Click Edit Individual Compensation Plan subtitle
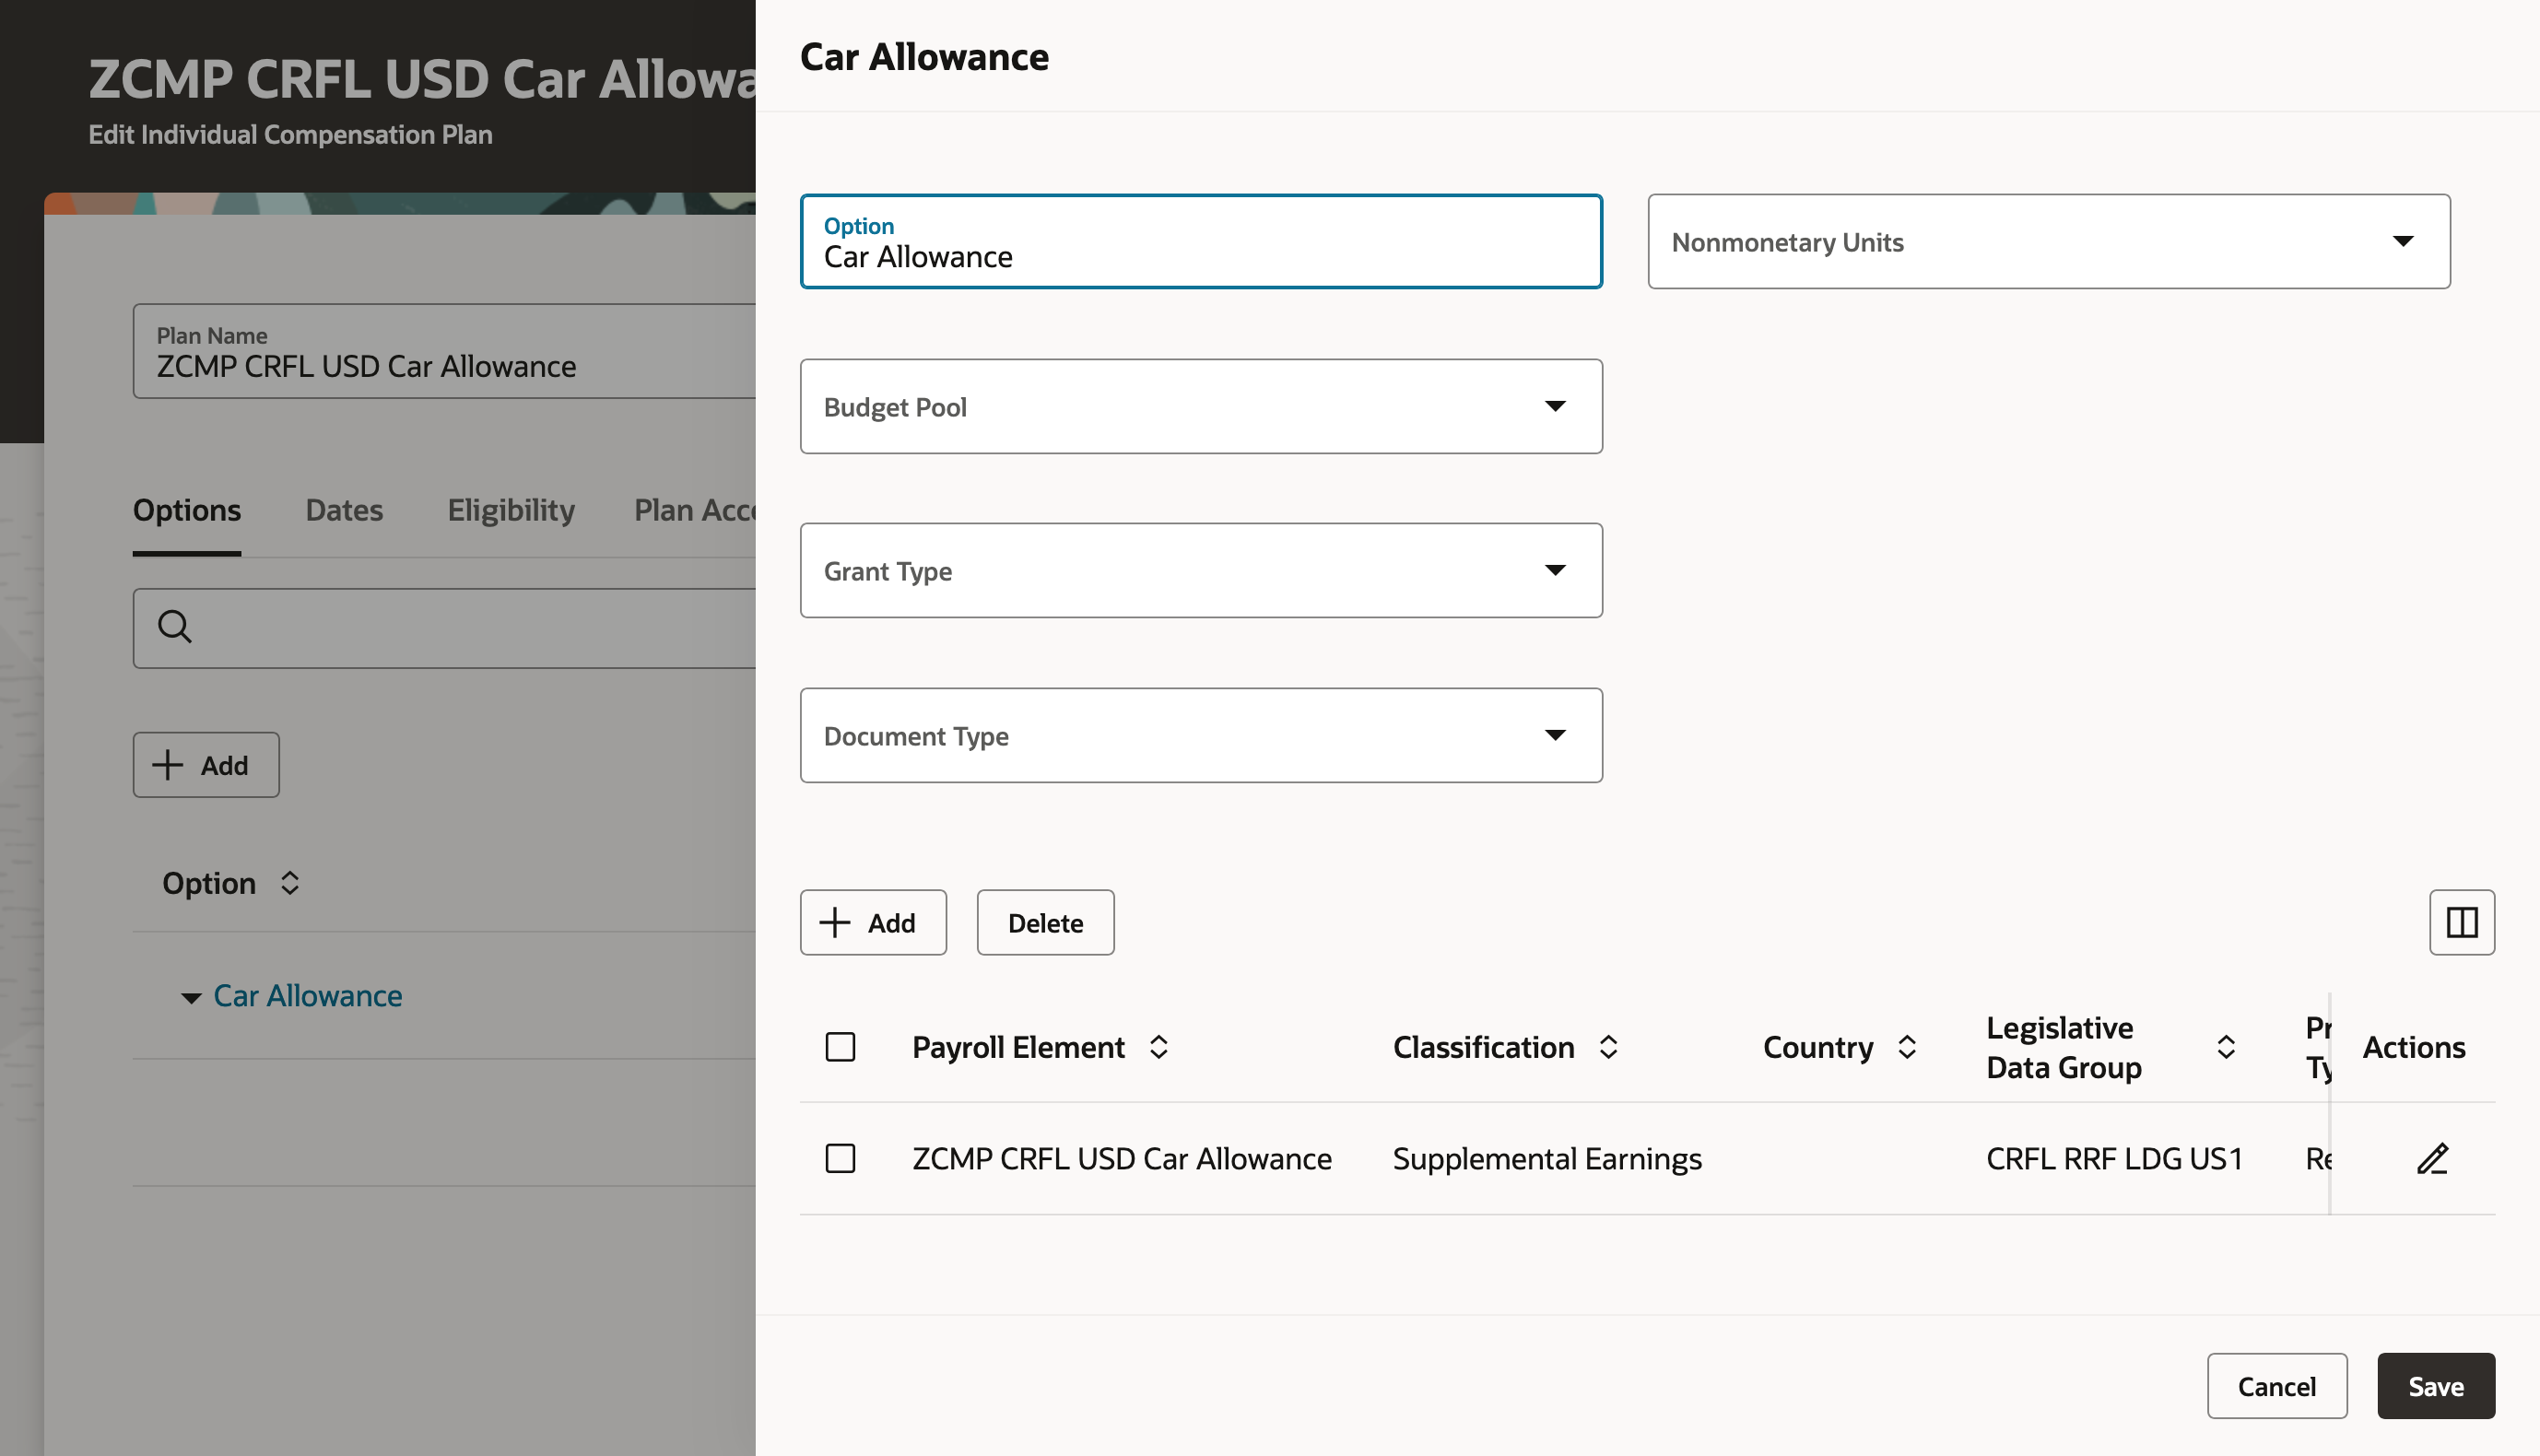Screen dimensions: 2540x1456 (290, 134)
